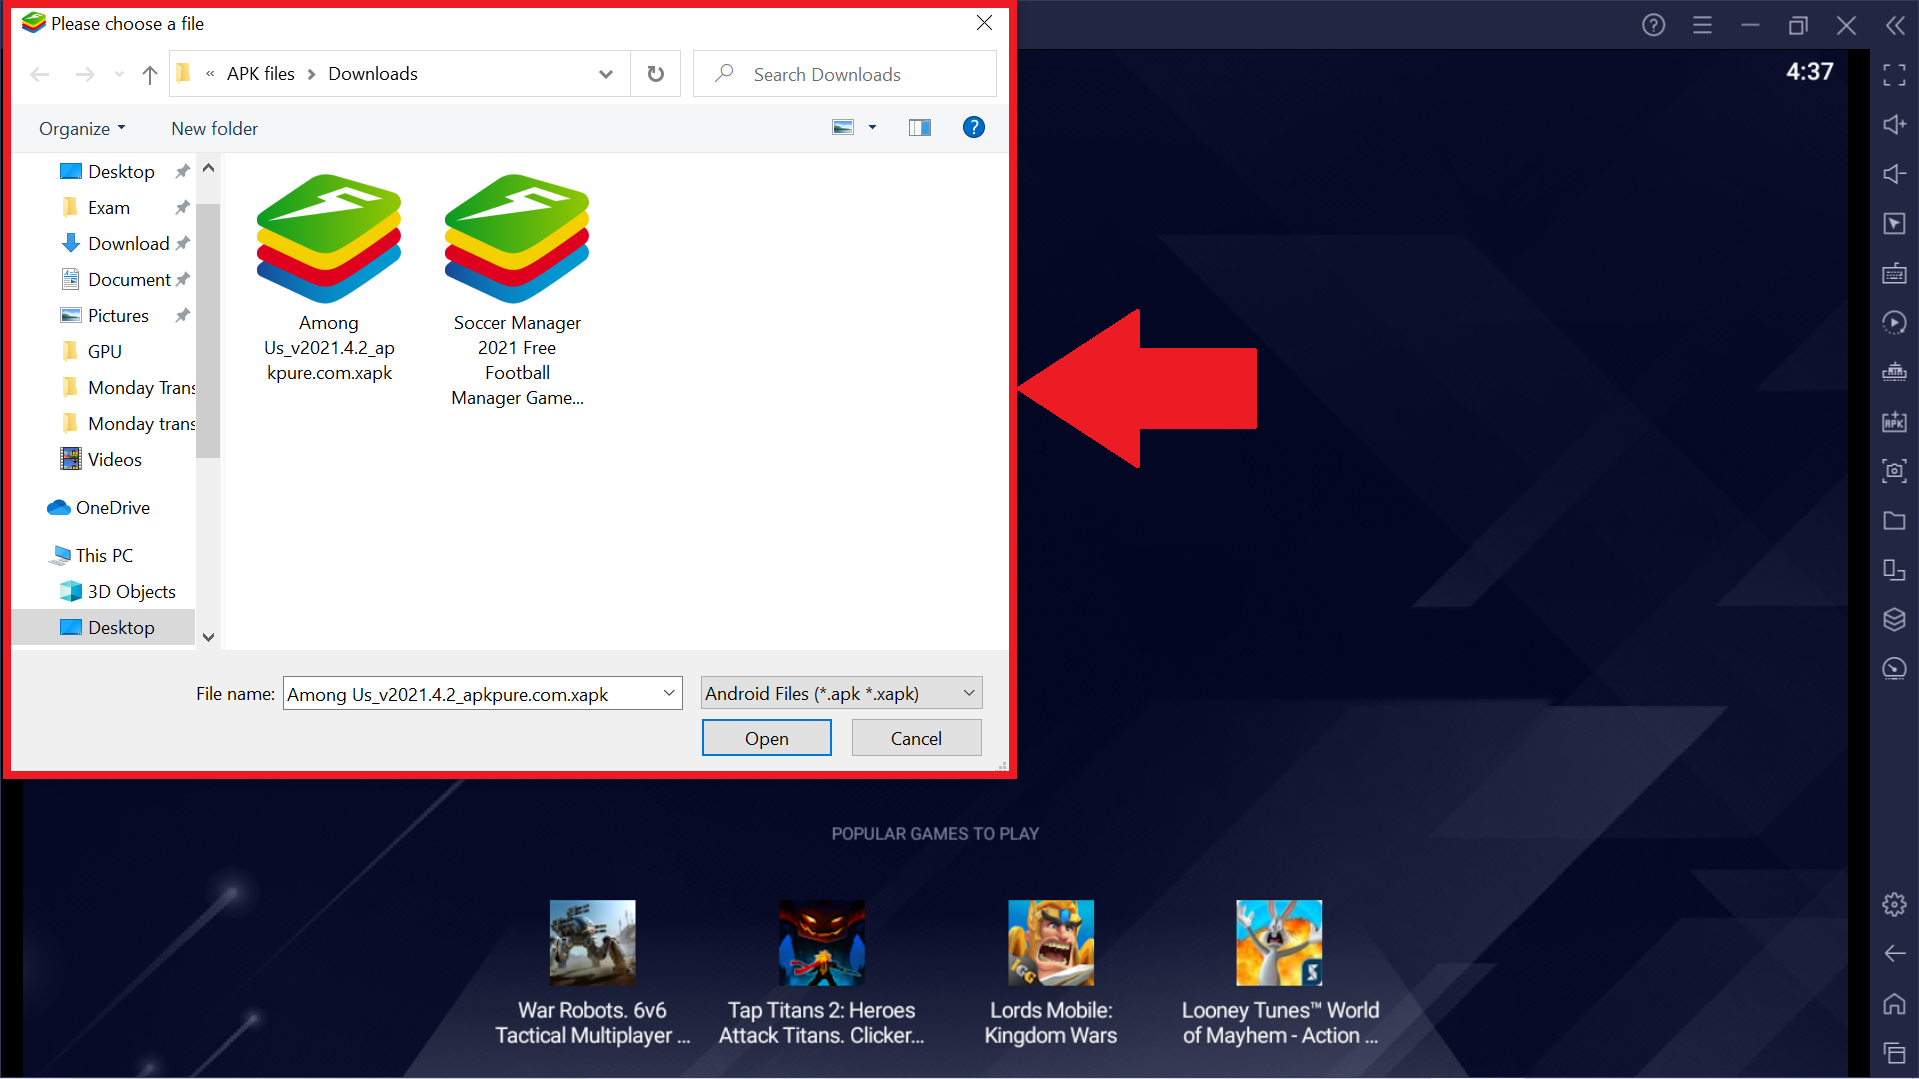This screenshot has height=1079, width=1919.
Task: Open the macro recorder icon in sidebar
Action: 1894,323
